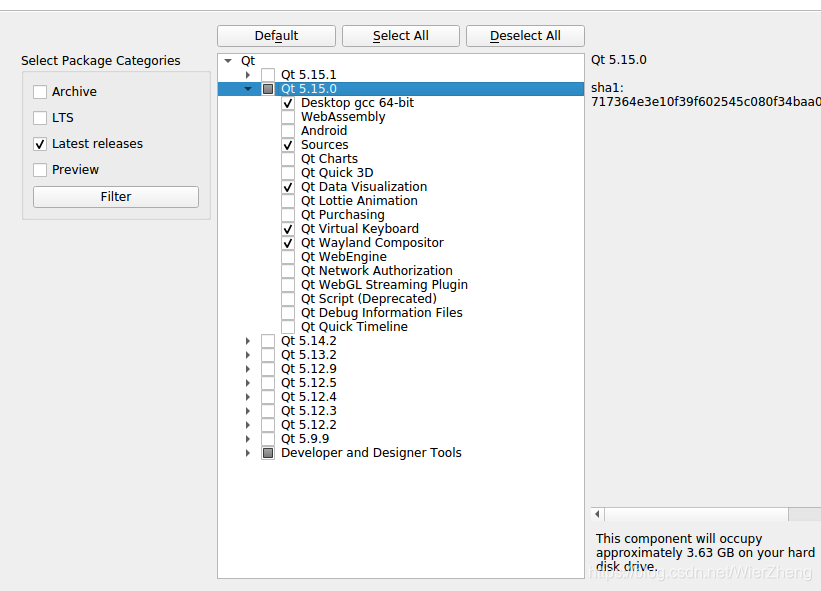Check Qt WebEngine component

(287, 256)
